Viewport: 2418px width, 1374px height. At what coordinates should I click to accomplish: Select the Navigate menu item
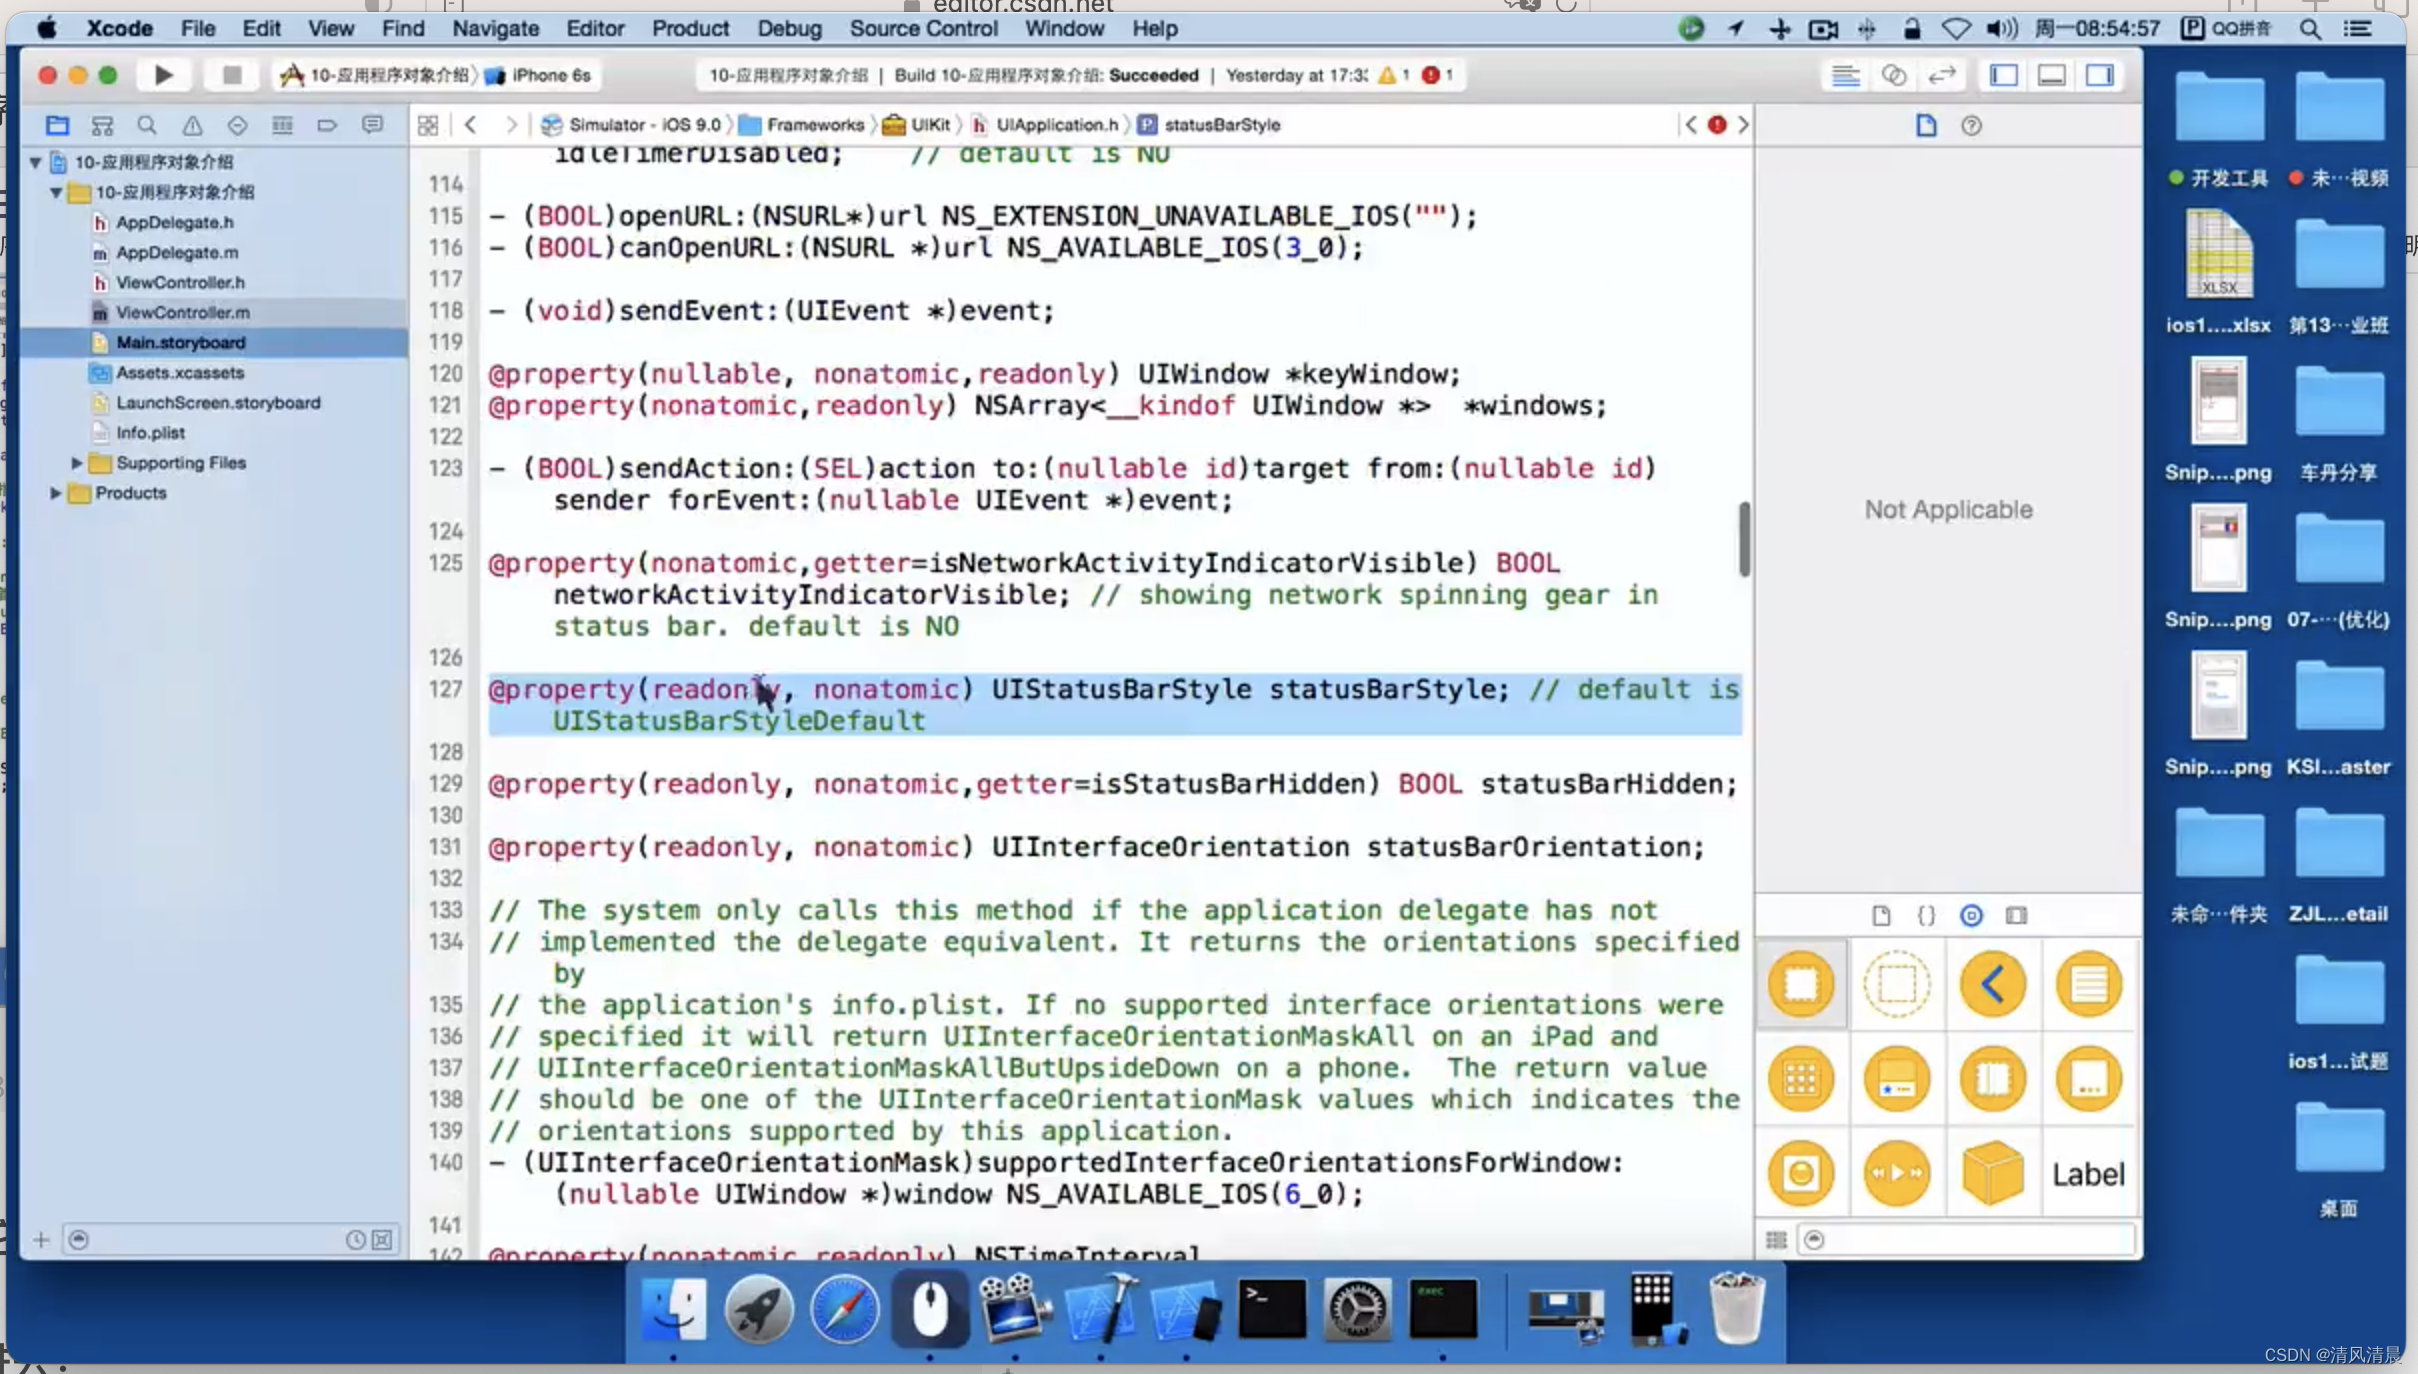tap(495, 28)
